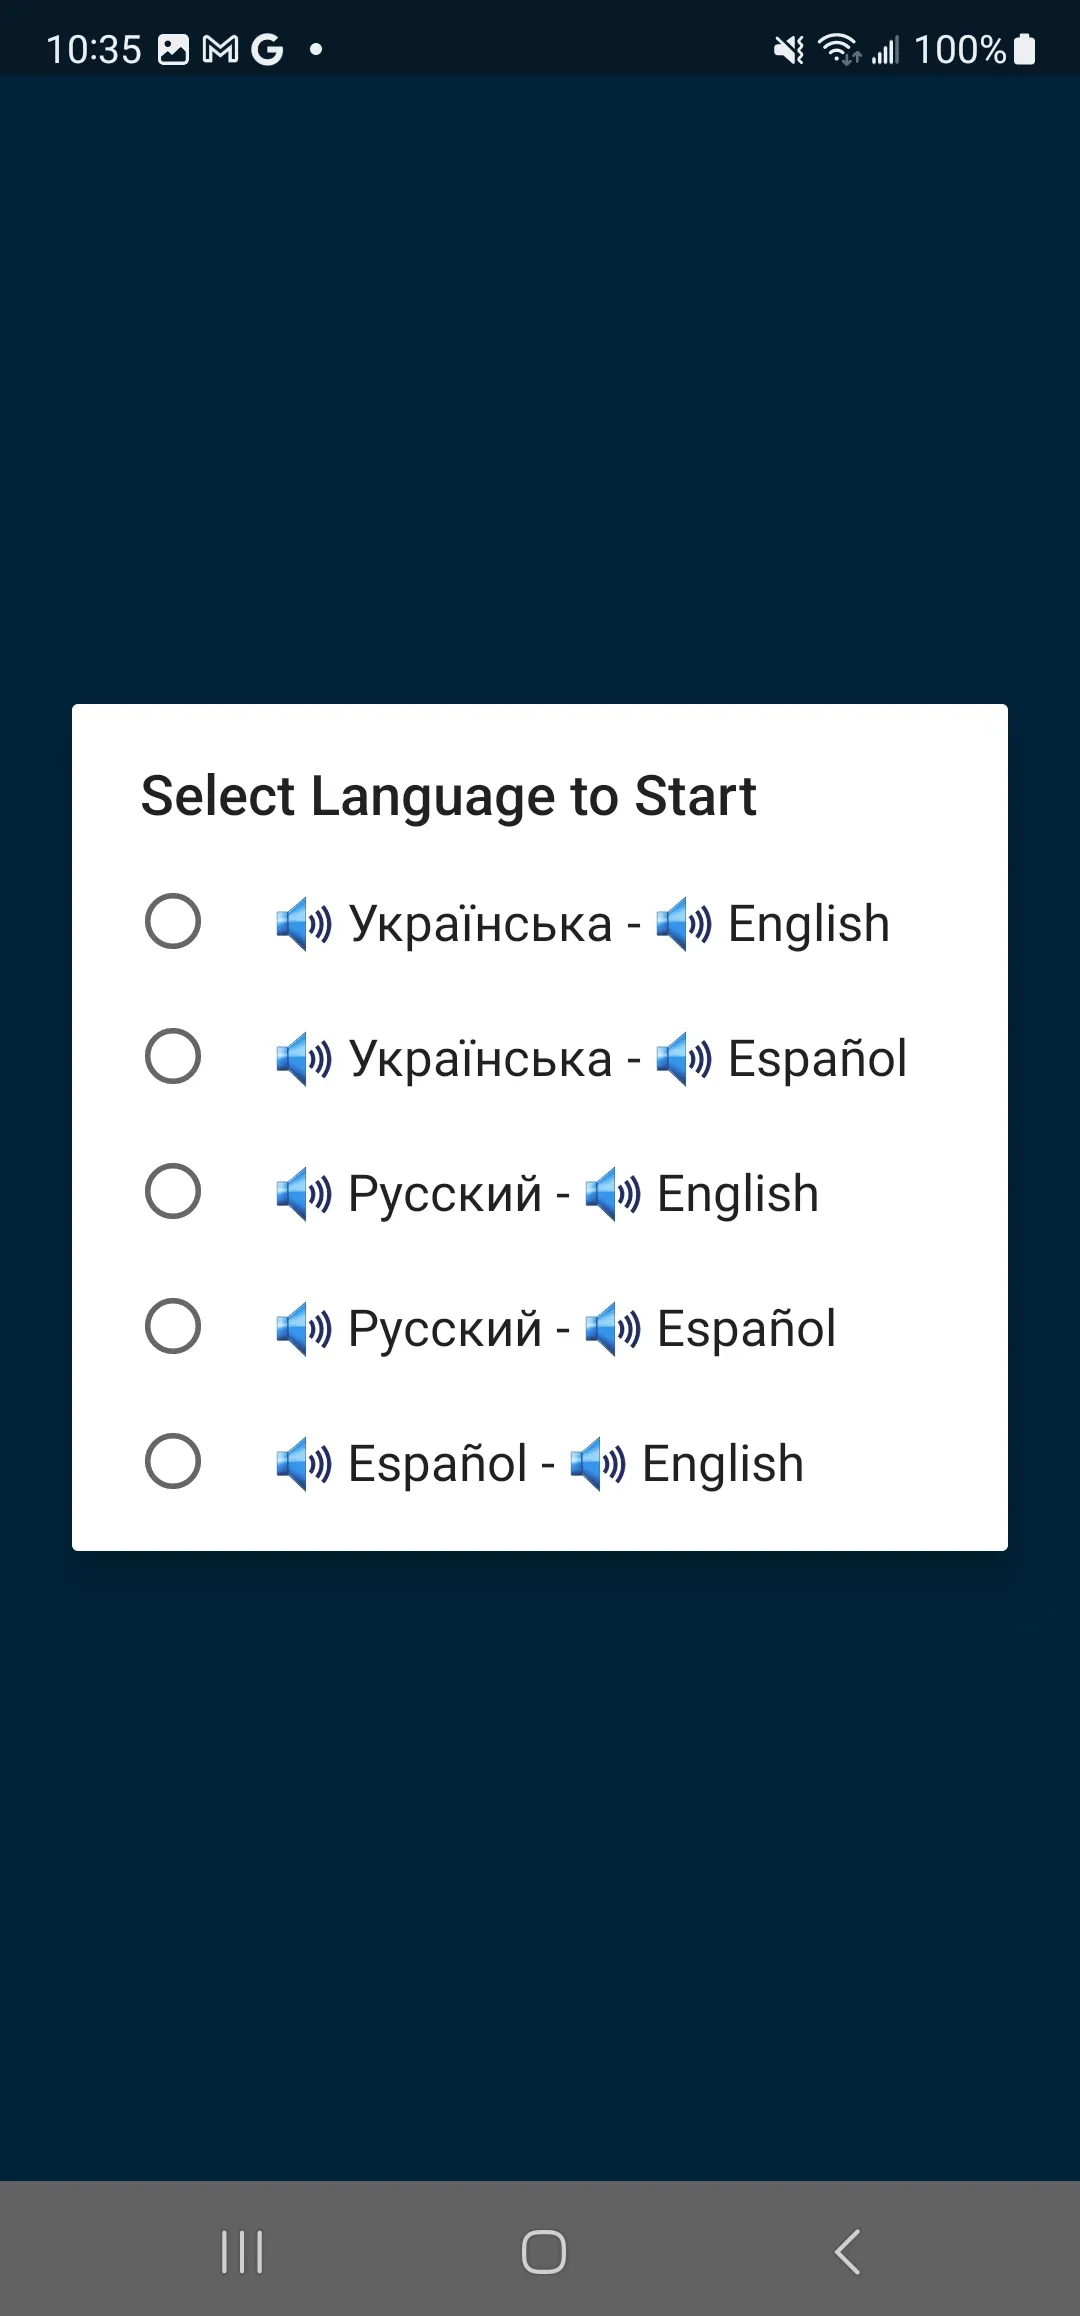Viewport: 1080px width, 2316px height.
Task: Tap the Українська - Español option text
Action: 592,1058
